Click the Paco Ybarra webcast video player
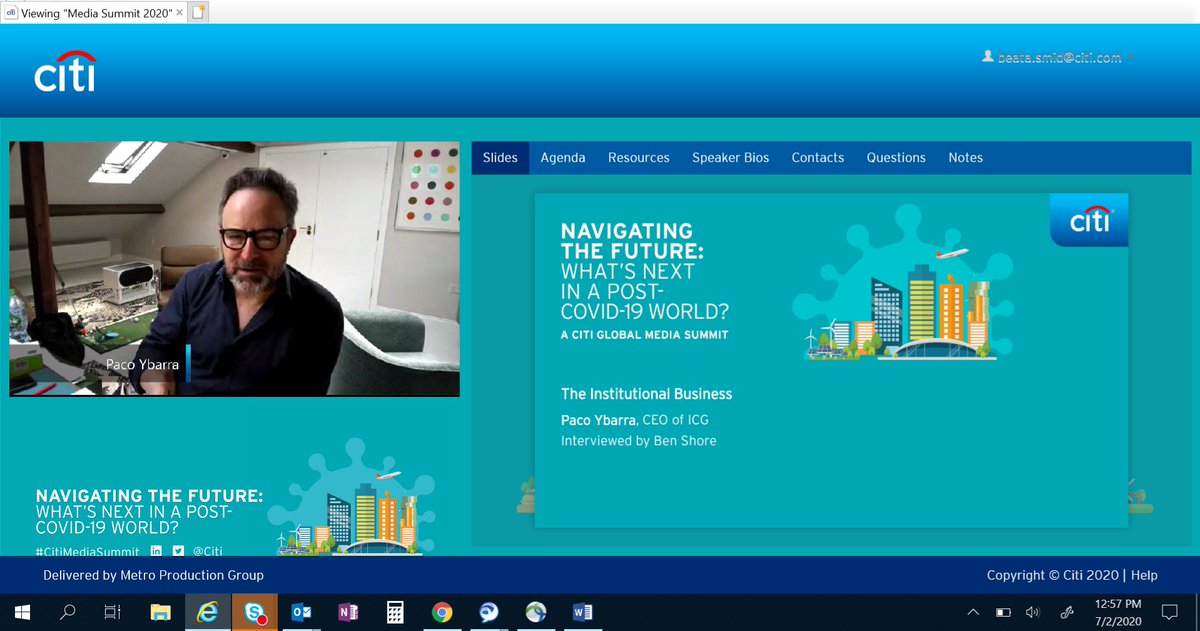Image resolution: width=1200 pixels, height=631 pixels. pyautogui.click(x=234, y=269)
